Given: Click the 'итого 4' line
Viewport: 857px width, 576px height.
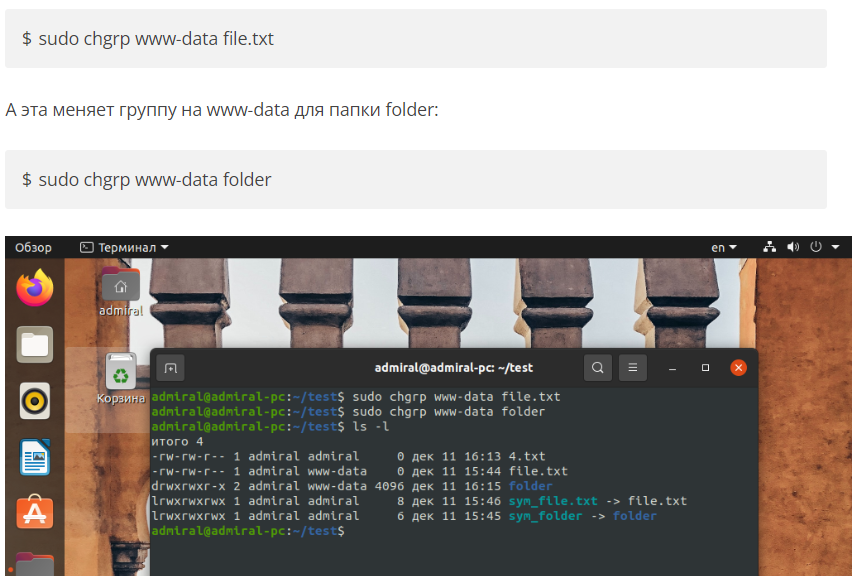Looking at the screenshot, I should pyautogui.click(x=177, y=442).
